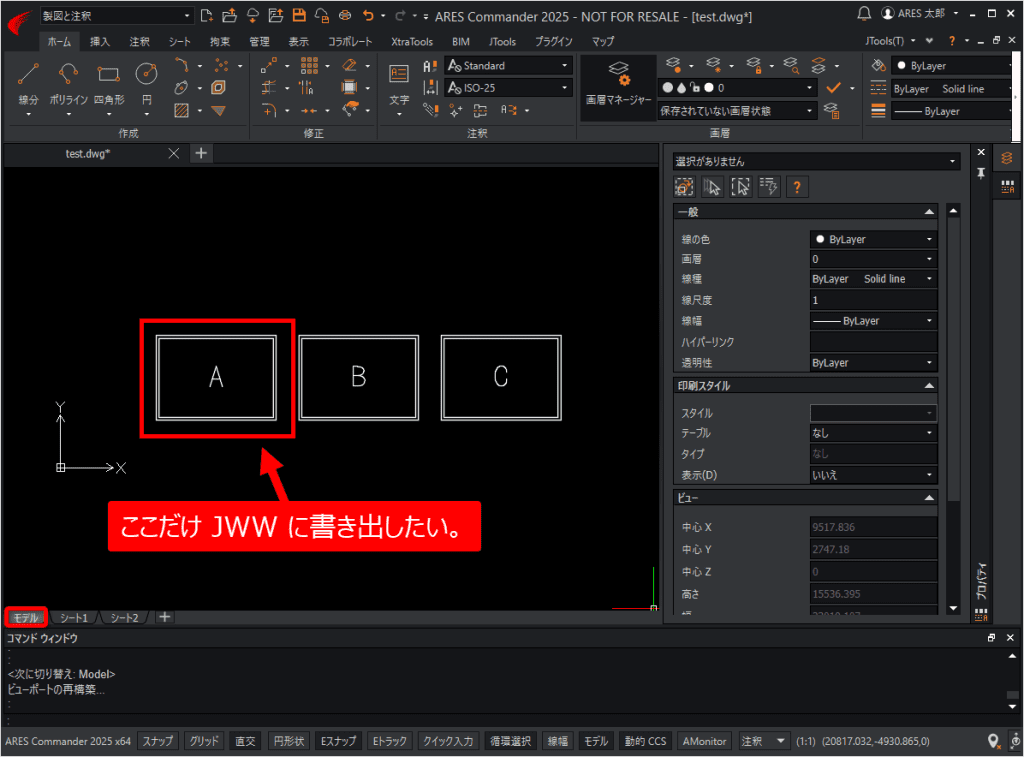Click the Print icon in quick access toolbar

click(x=345, y=16)
